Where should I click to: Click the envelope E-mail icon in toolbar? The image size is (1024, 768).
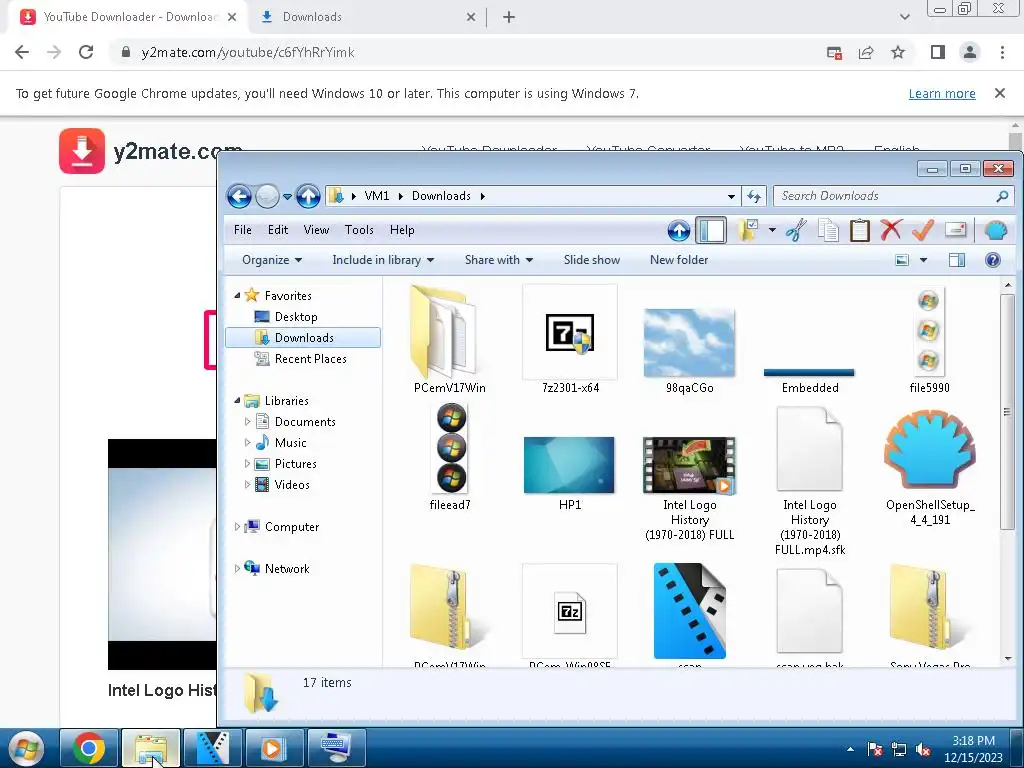coord(955,230)
